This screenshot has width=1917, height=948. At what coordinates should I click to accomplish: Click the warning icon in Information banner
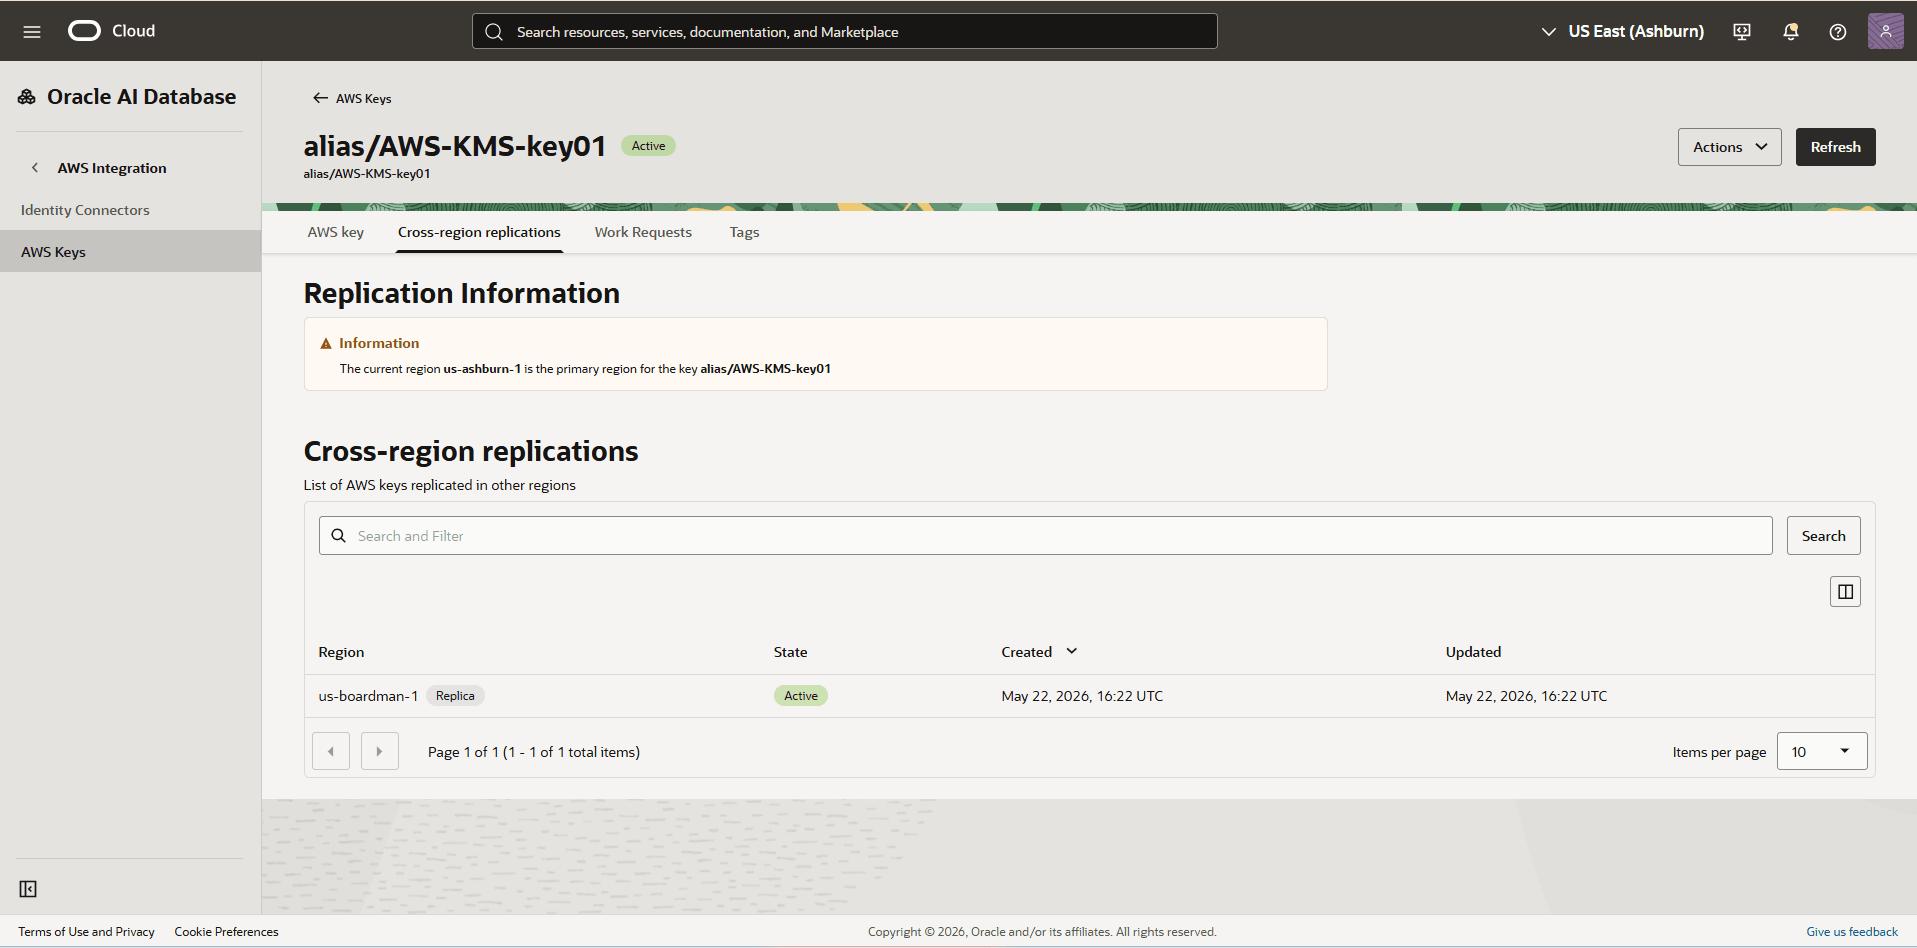click(x=326, y=343)
